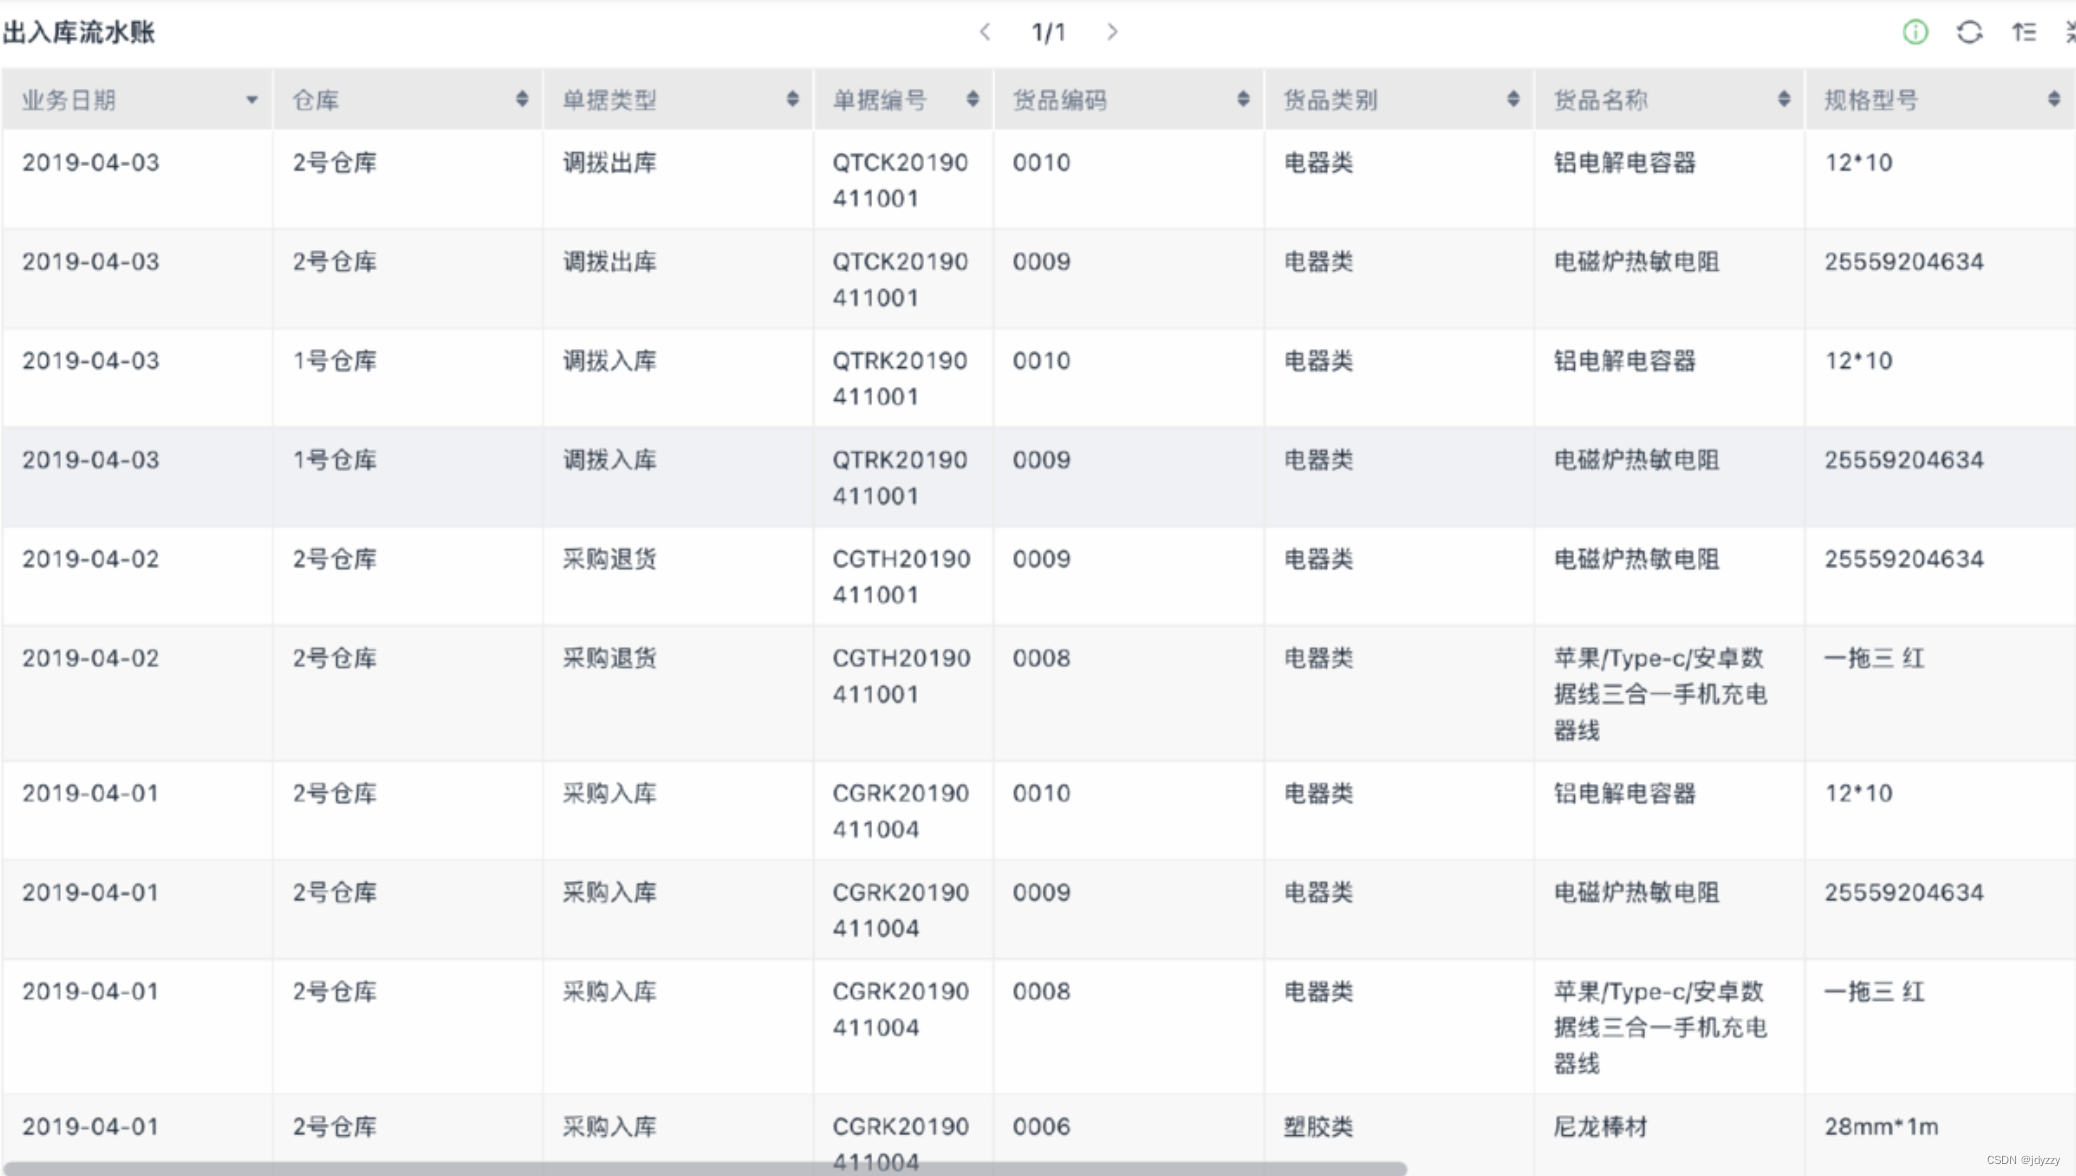The image size is (2076, 1176).
Task: Sort by 单据编号 column arrows
Action: click(x=972, y=99)
